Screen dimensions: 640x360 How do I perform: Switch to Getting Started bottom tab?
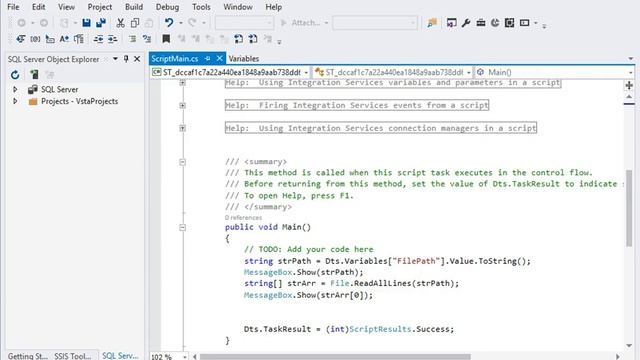click(27, 356)
